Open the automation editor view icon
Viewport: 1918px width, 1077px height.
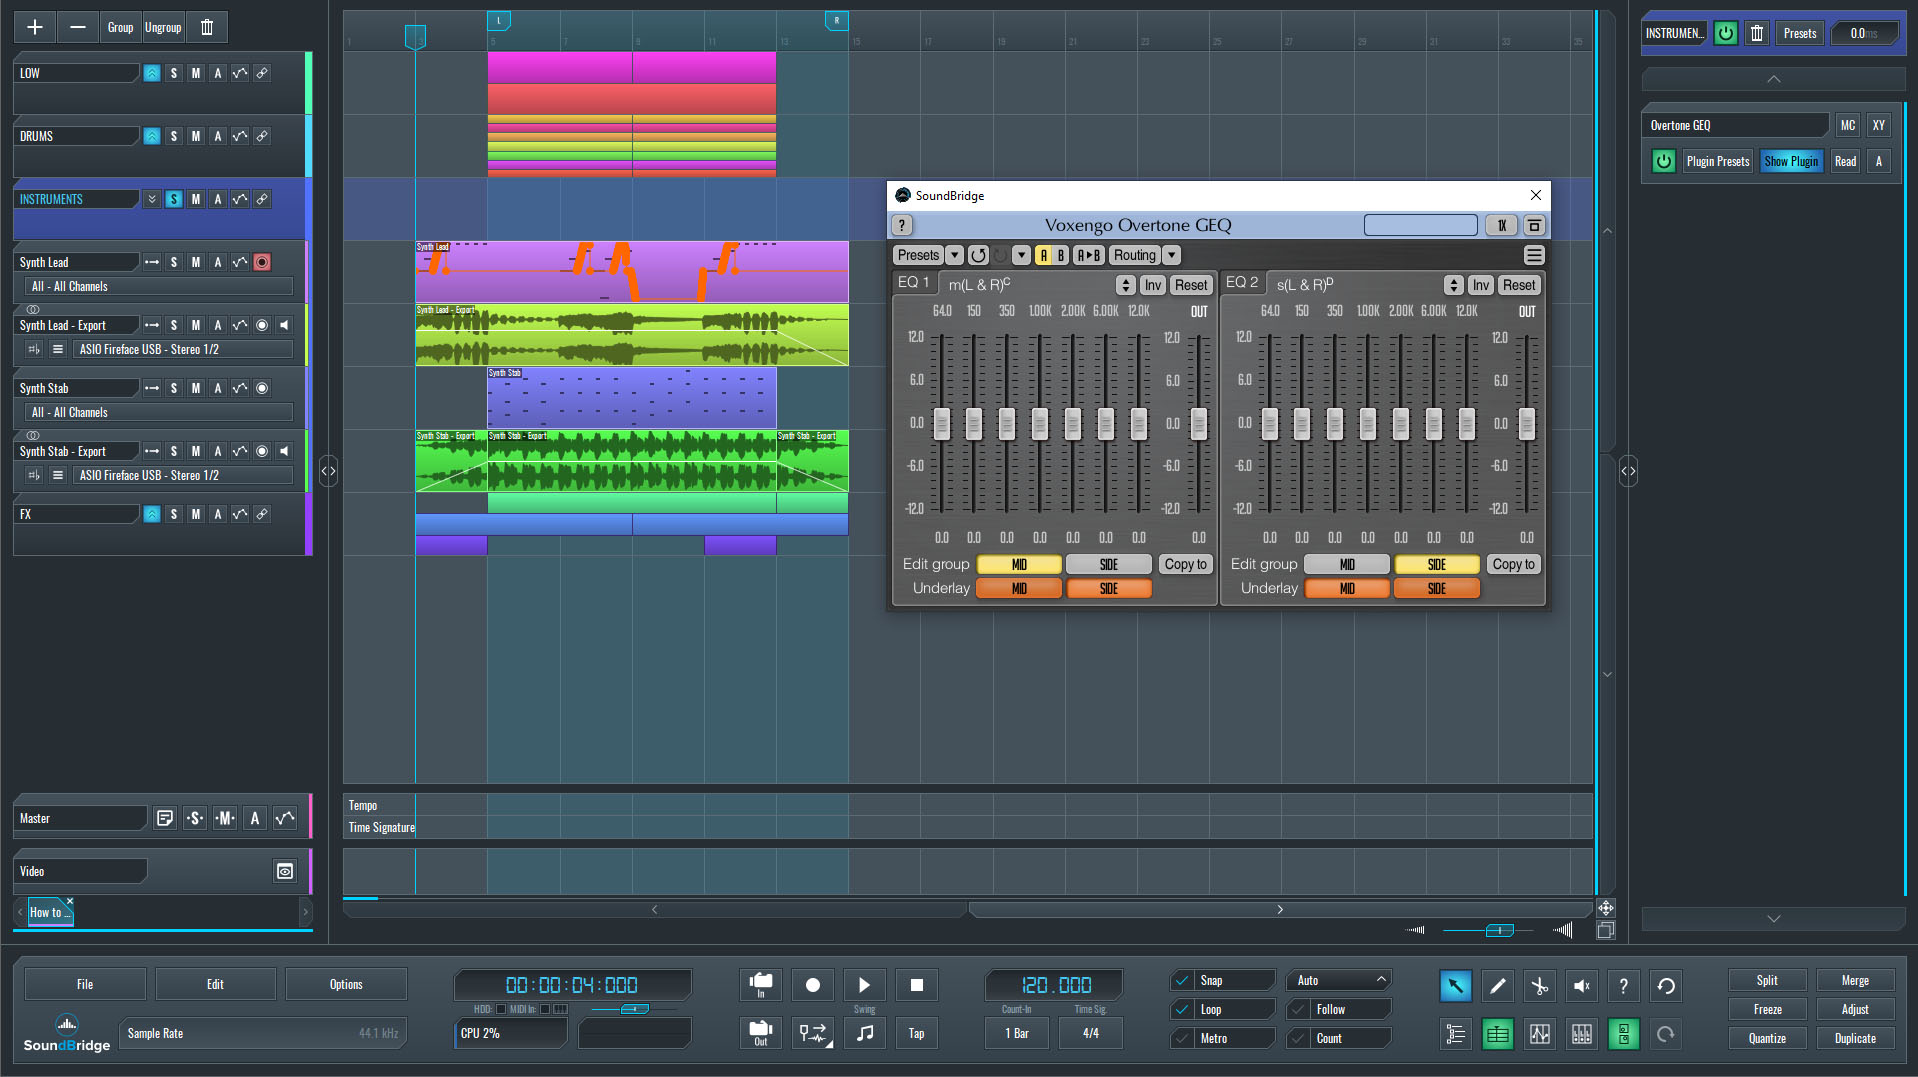click(1539, 1034)
